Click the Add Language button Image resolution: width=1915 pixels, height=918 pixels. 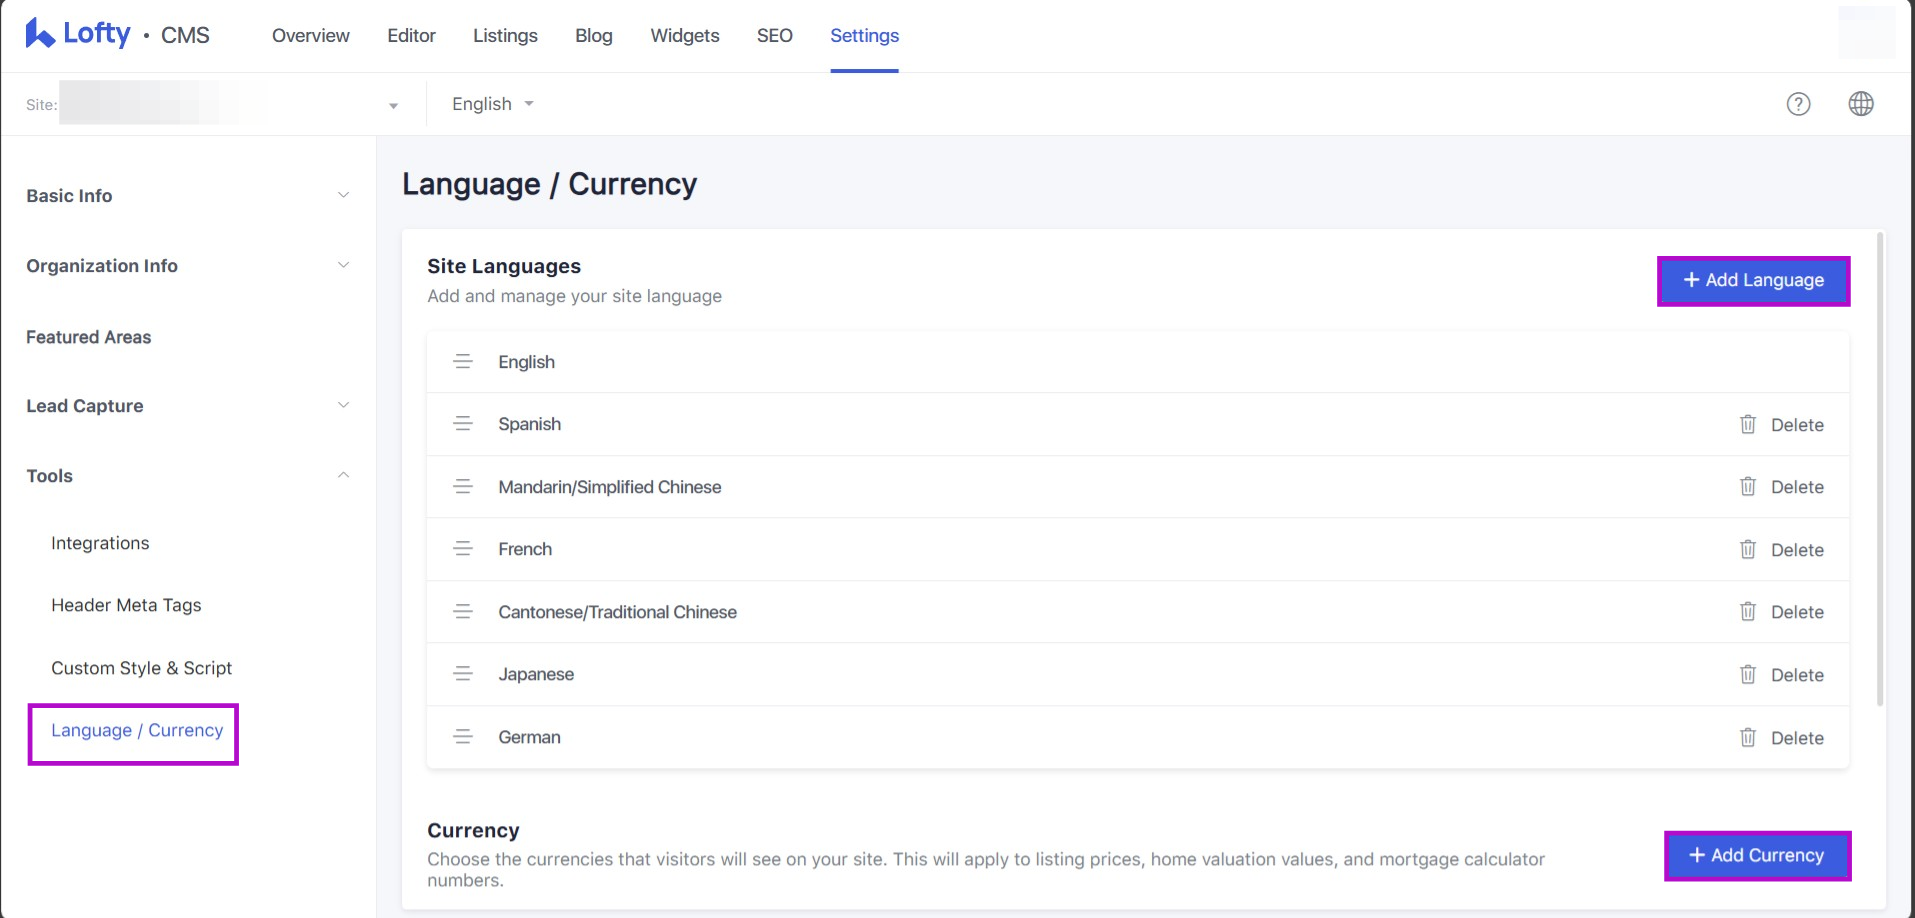1753,281
